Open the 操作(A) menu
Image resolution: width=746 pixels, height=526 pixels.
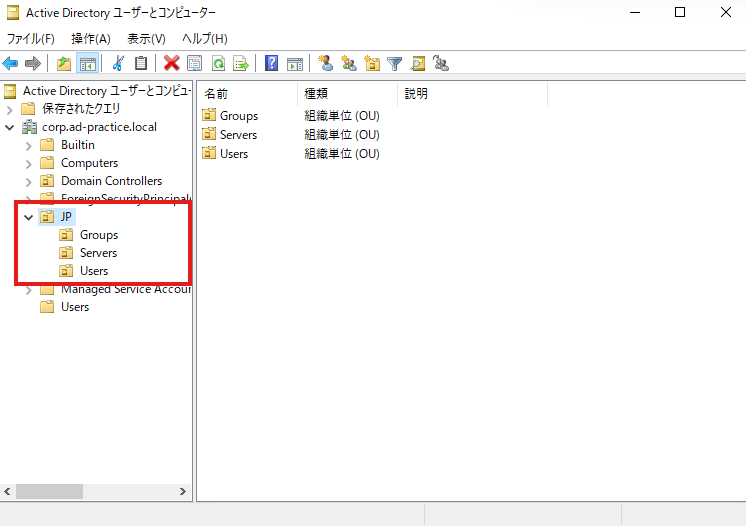pyautogui.click(x=91, y=39)
